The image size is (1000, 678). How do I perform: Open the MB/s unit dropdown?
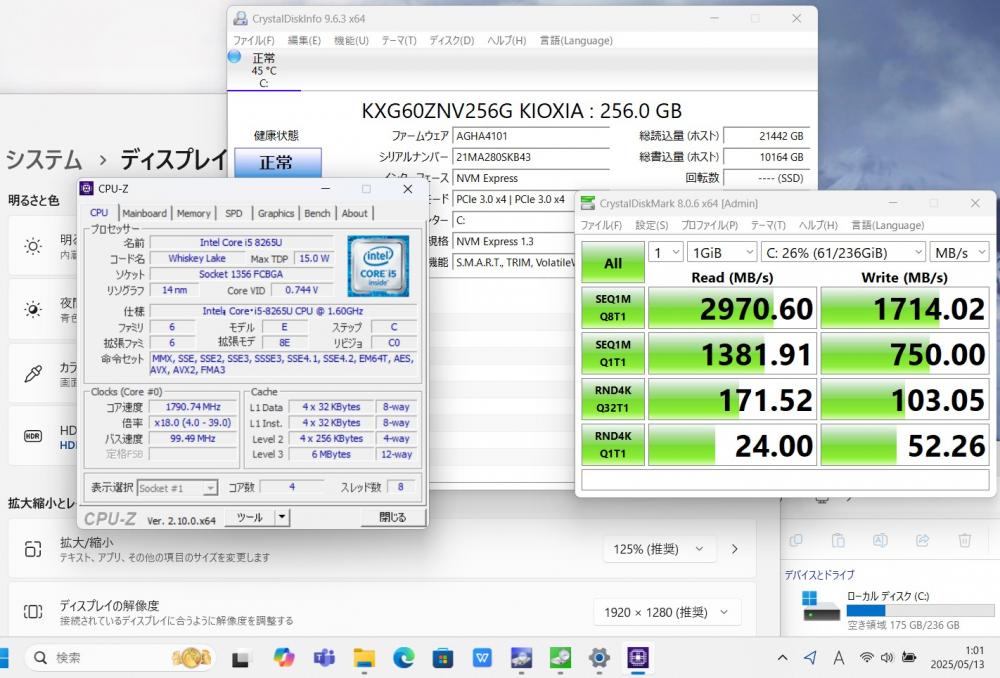(959, 253)
